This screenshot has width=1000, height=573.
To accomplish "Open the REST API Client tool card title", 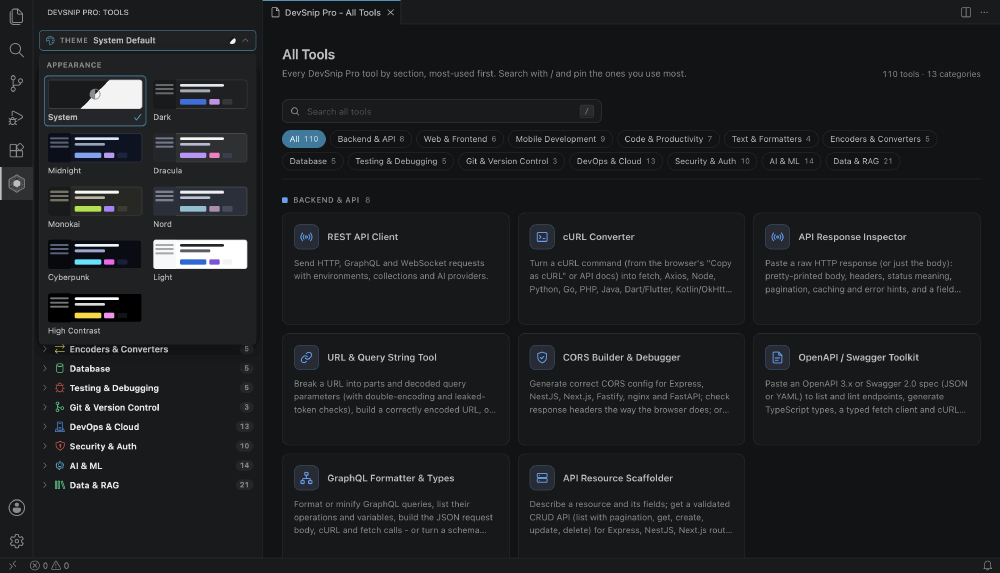I will tap(362, 237).
